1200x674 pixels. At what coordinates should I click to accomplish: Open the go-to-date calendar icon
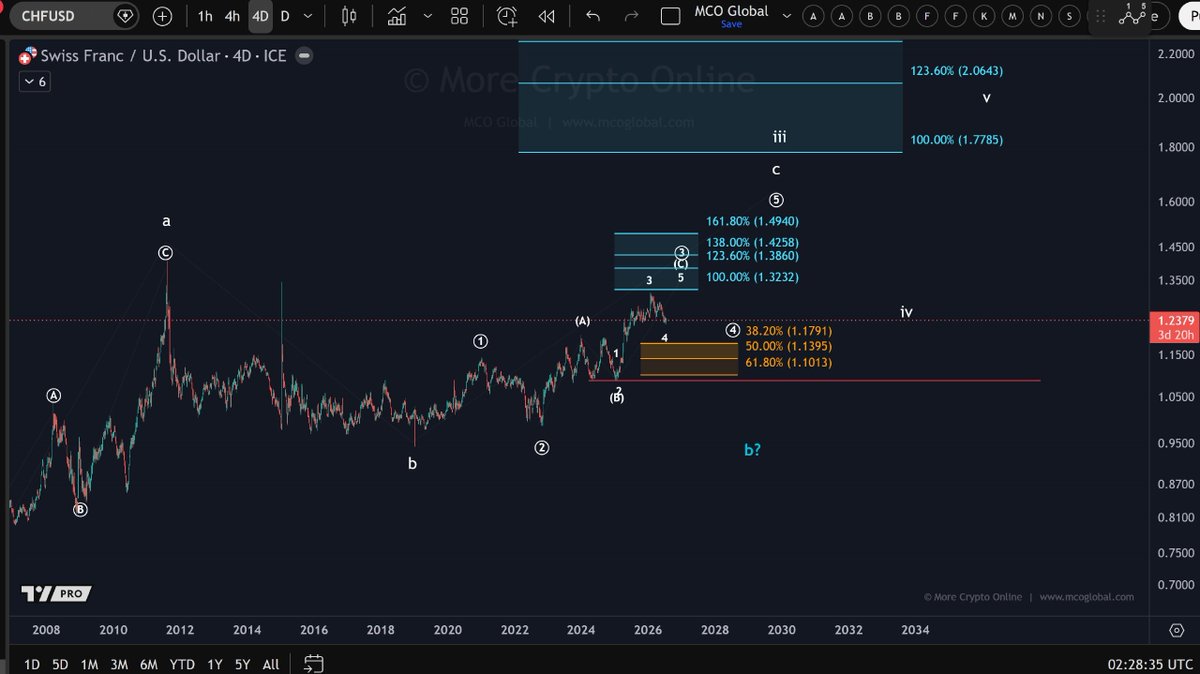click(314, 663)
